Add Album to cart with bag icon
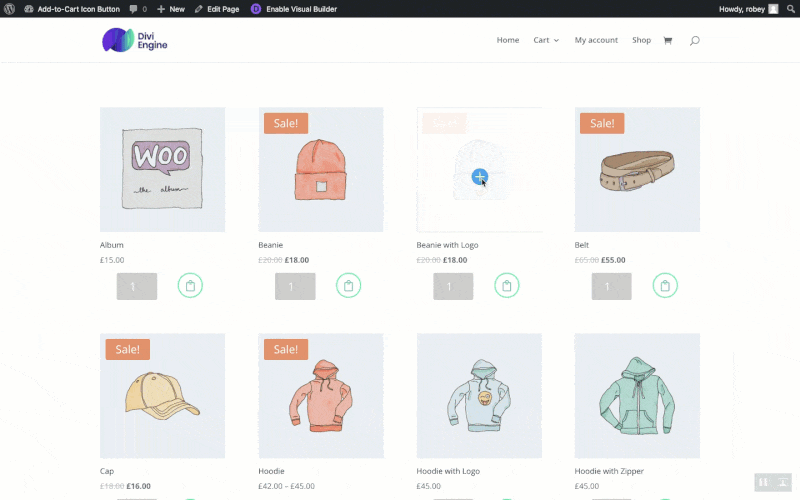The height and width of the screenshot is (500, 800). click(190, 286)
